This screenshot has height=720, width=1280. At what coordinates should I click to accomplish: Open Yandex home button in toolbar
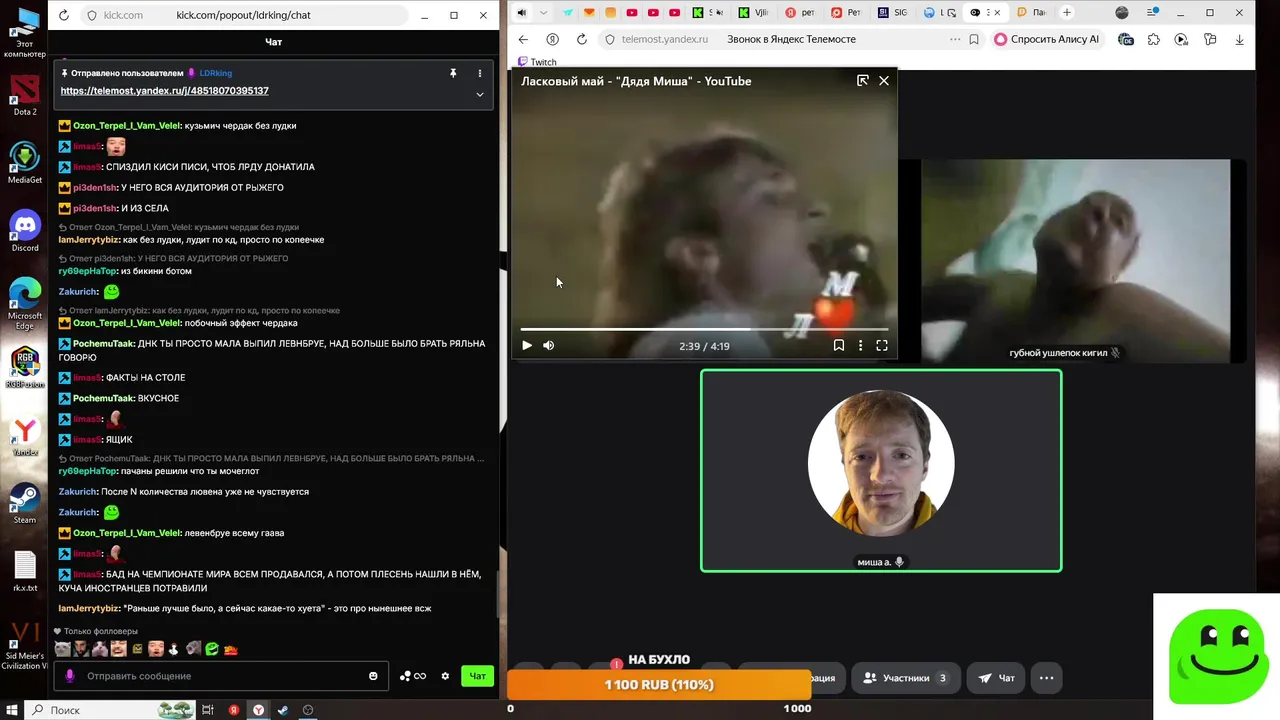[552, 39]
